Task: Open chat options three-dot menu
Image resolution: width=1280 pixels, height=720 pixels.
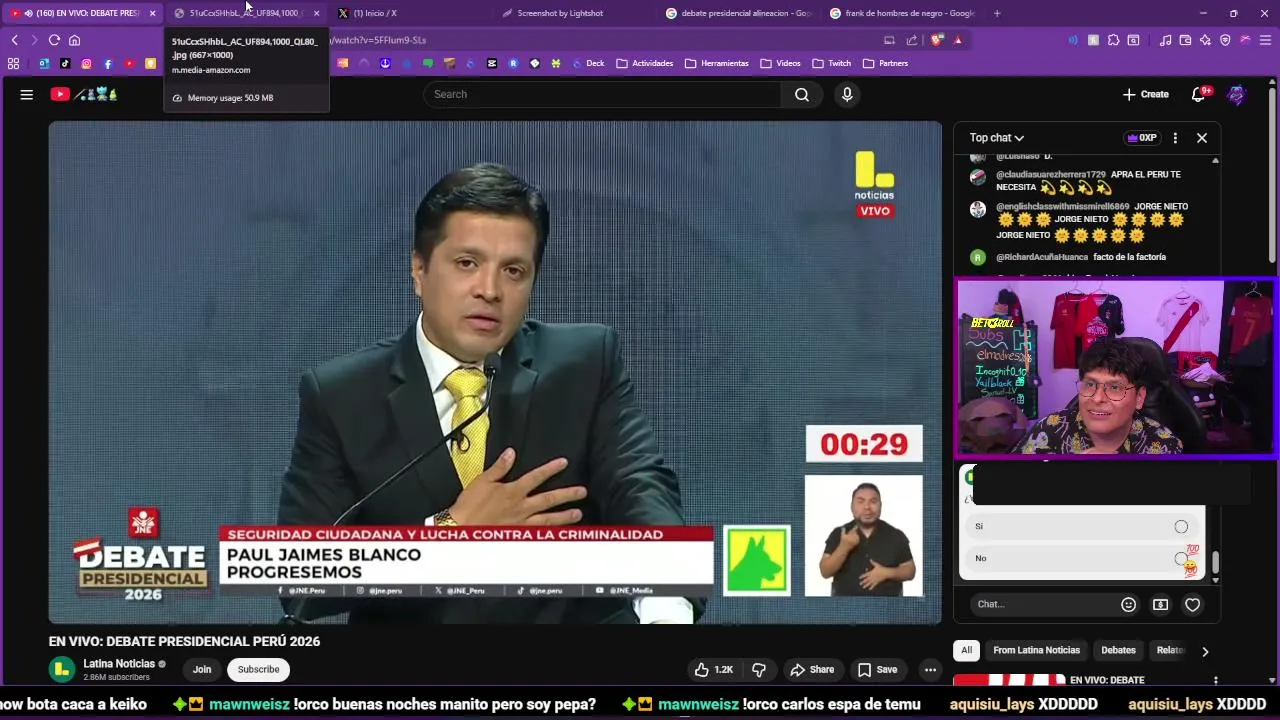Action: [x=1175, y=138]
